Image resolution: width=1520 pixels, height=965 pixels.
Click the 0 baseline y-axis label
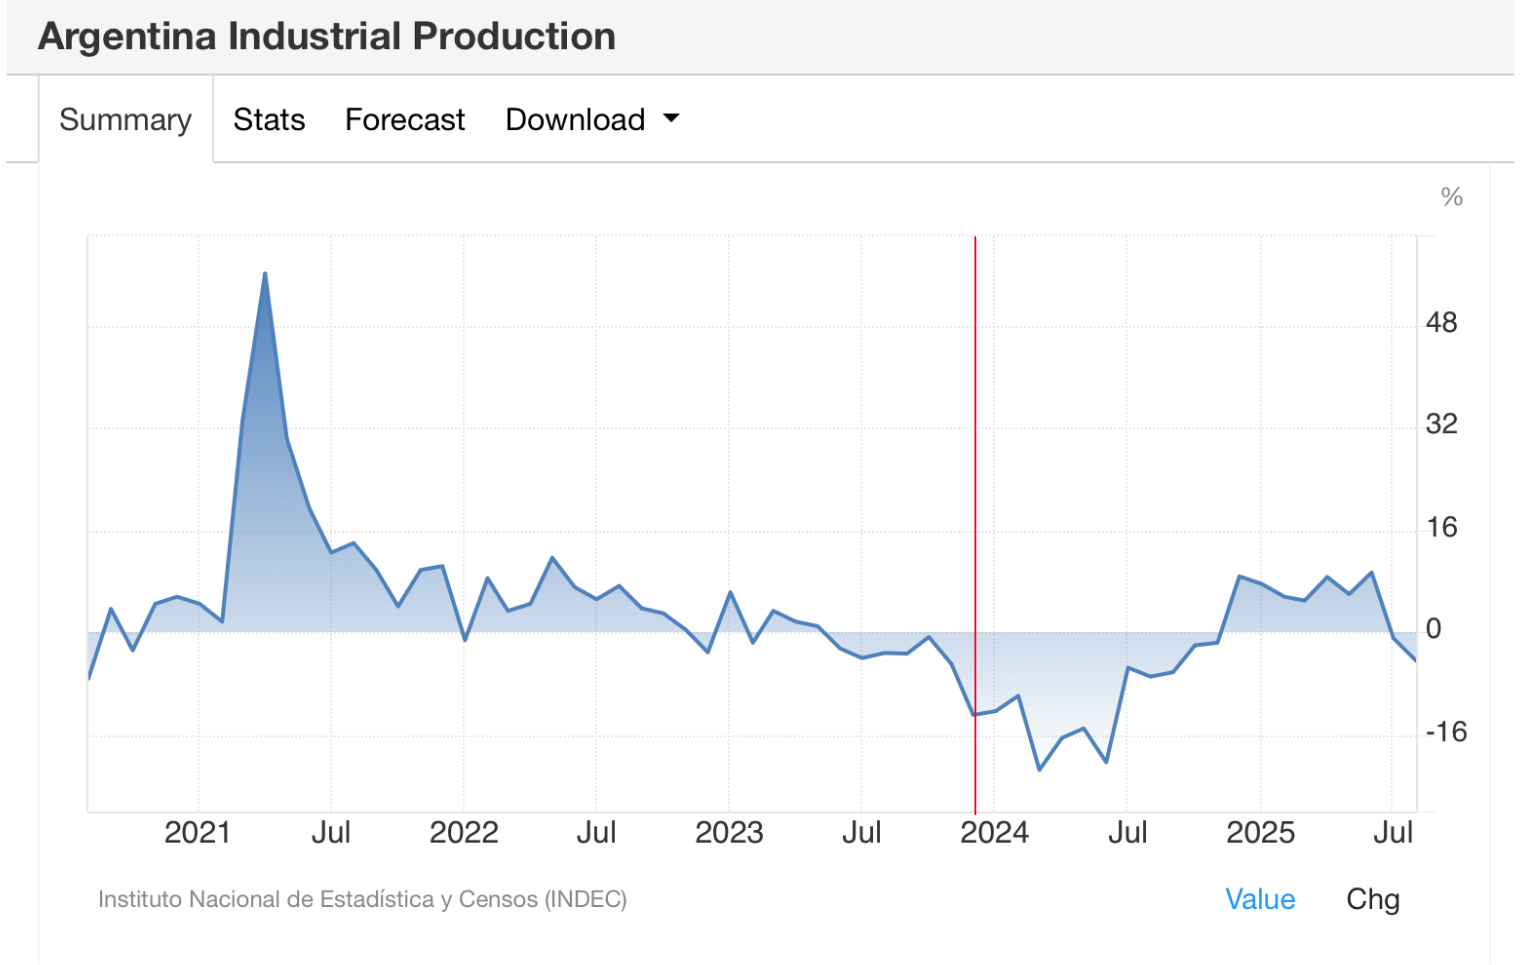tap(1433, 629)
